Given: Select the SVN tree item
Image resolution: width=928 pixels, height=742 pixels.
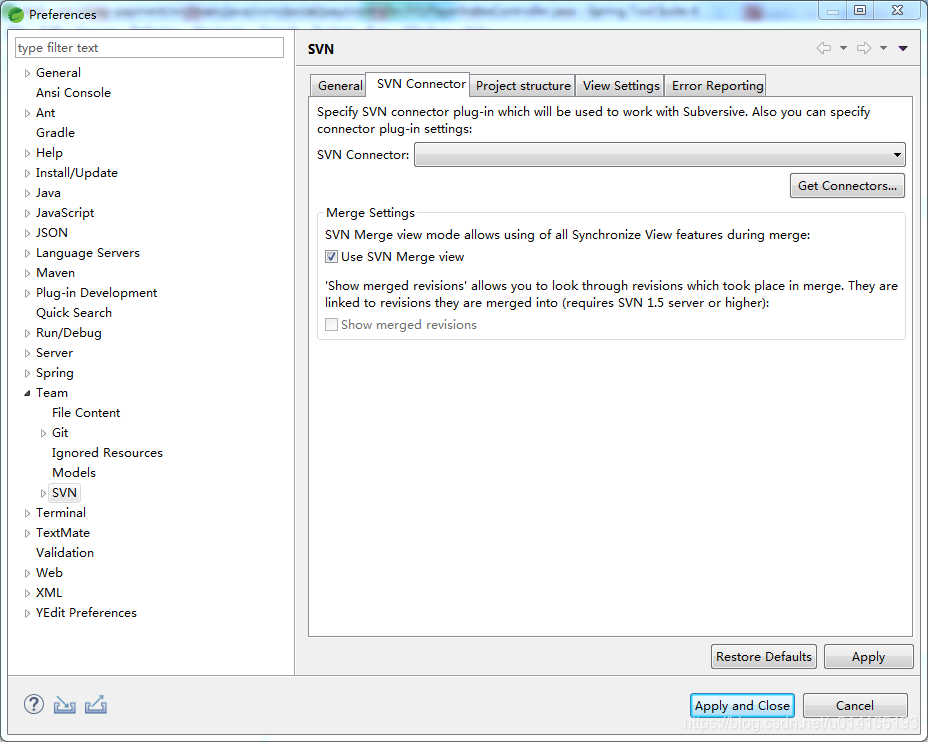Looking at the screenshot, I should [x=65, y=493].
